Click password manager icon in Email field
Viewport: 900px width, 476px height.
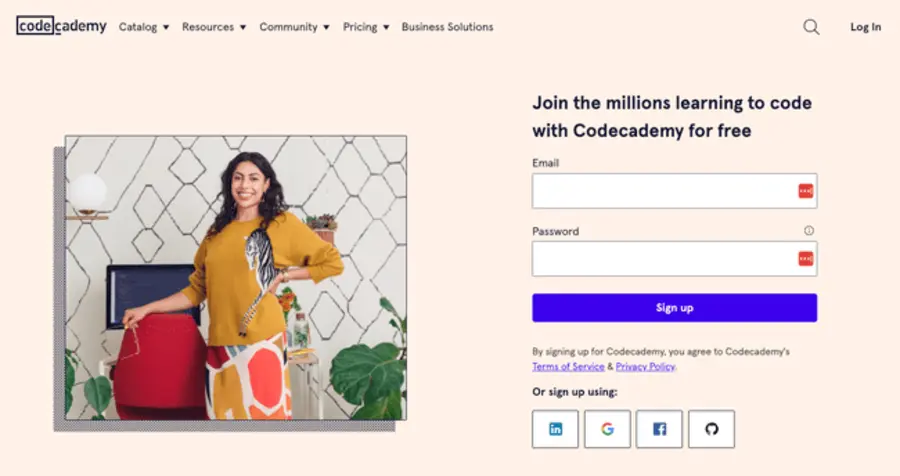coord(805,191)
